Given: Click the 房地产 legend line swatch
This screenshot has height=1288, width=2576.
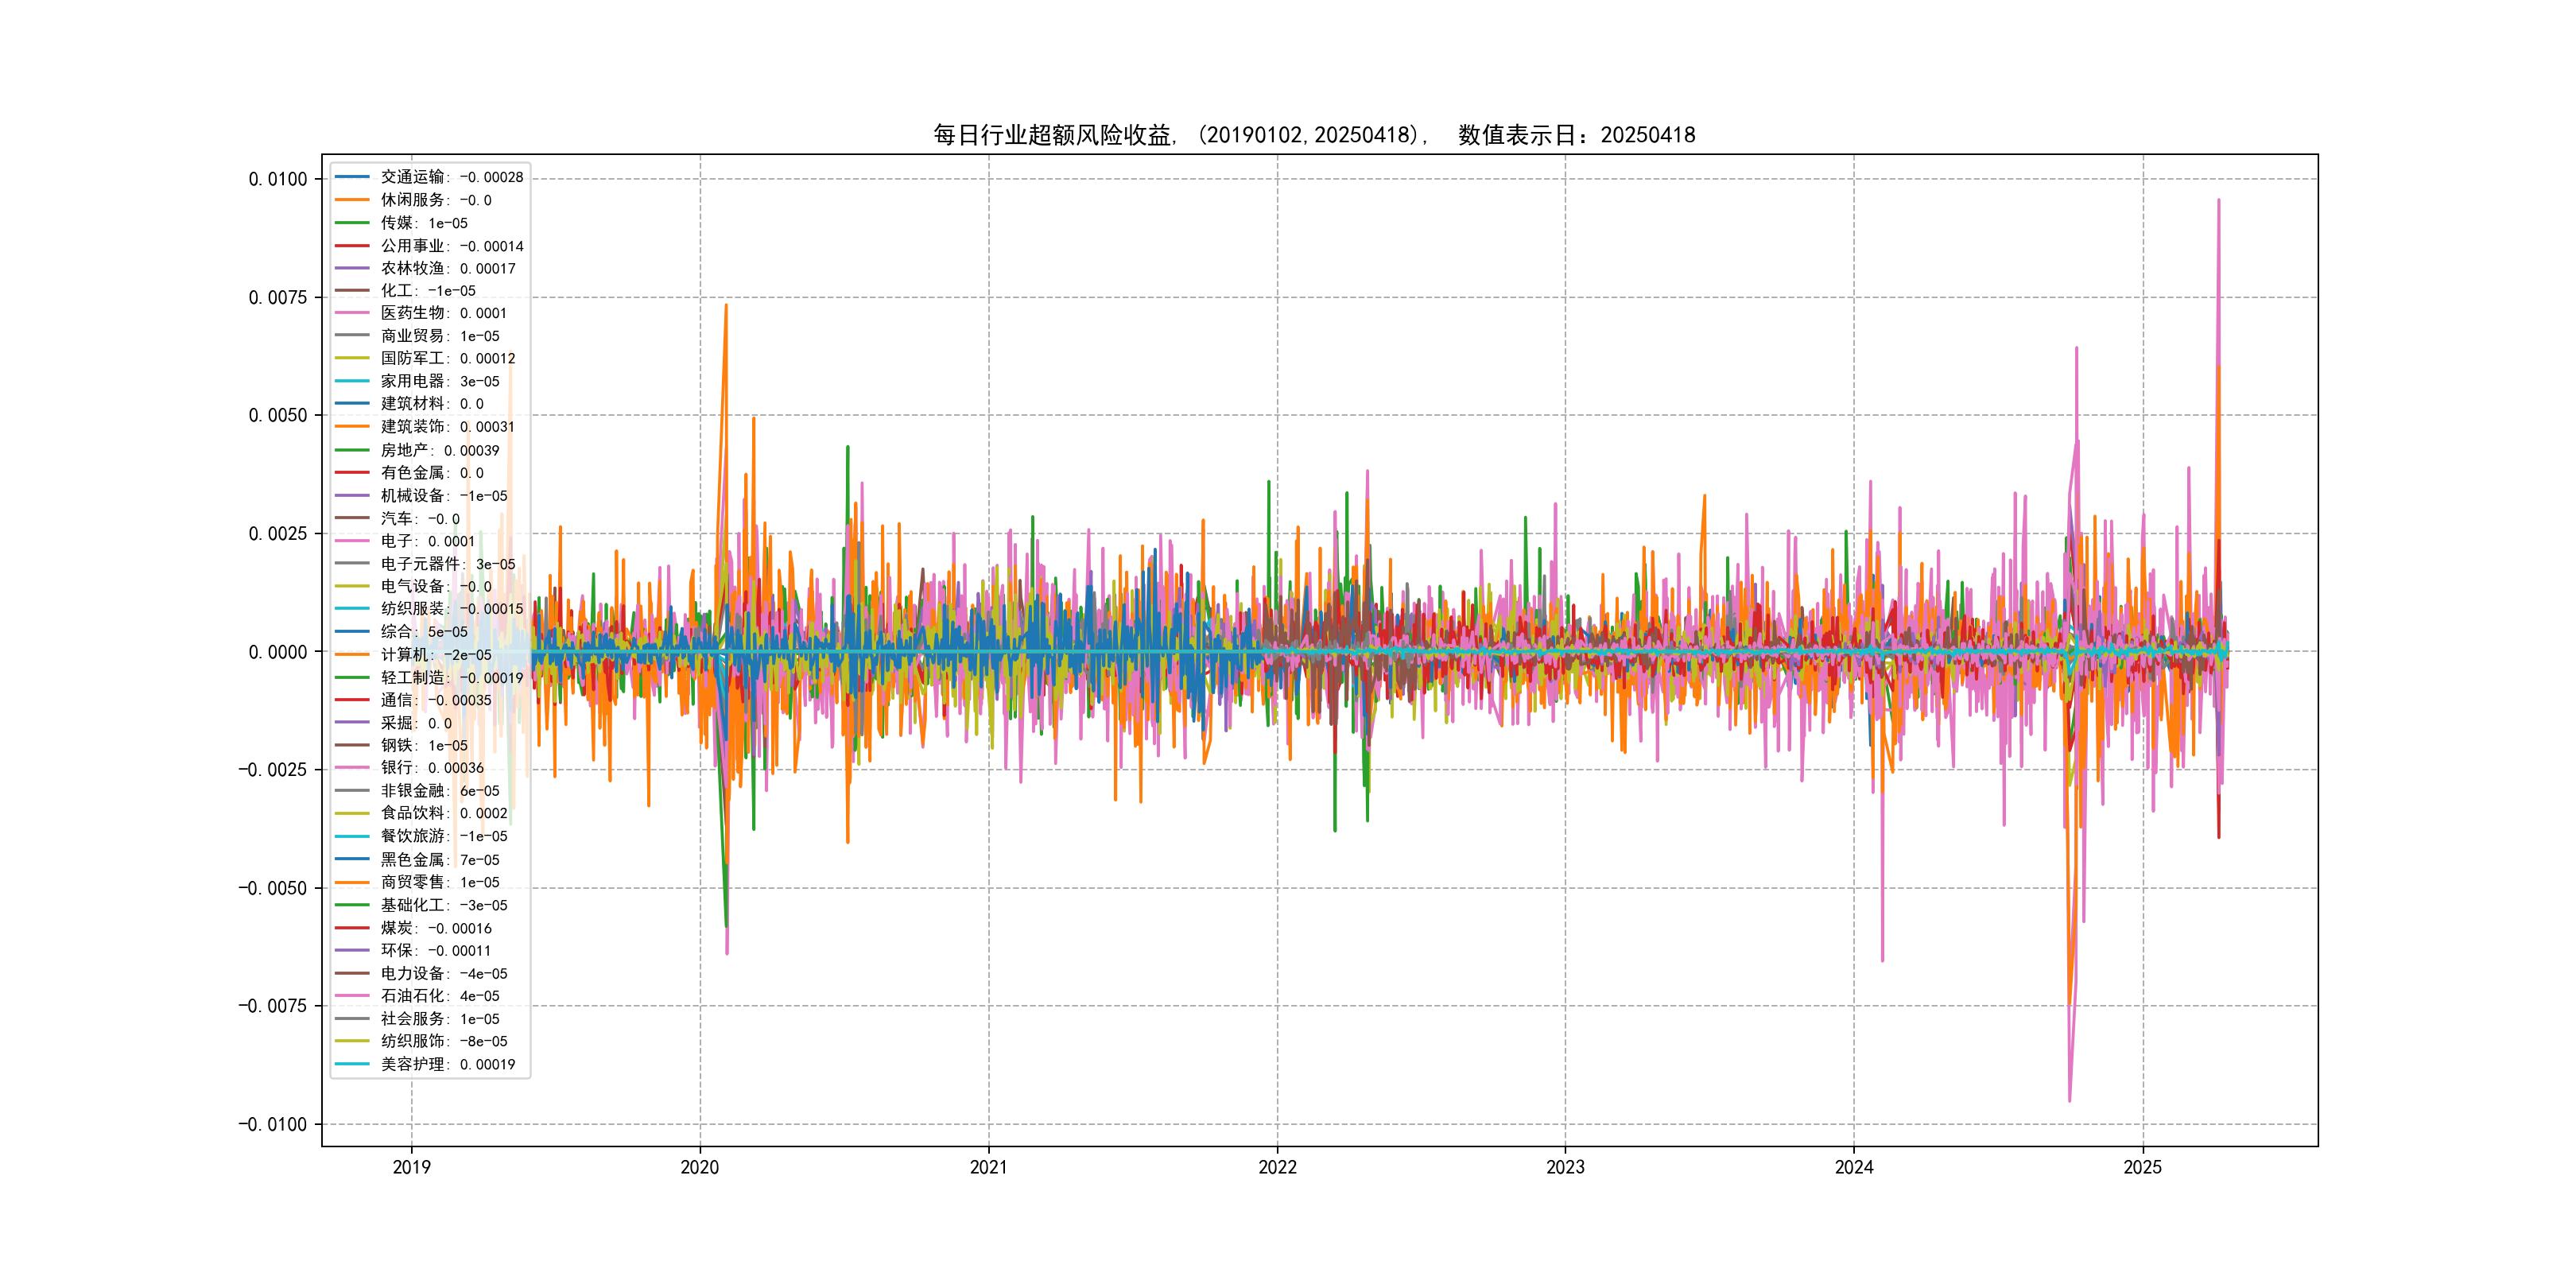Looking at the screenshot, I should click(x=352, y=450).
